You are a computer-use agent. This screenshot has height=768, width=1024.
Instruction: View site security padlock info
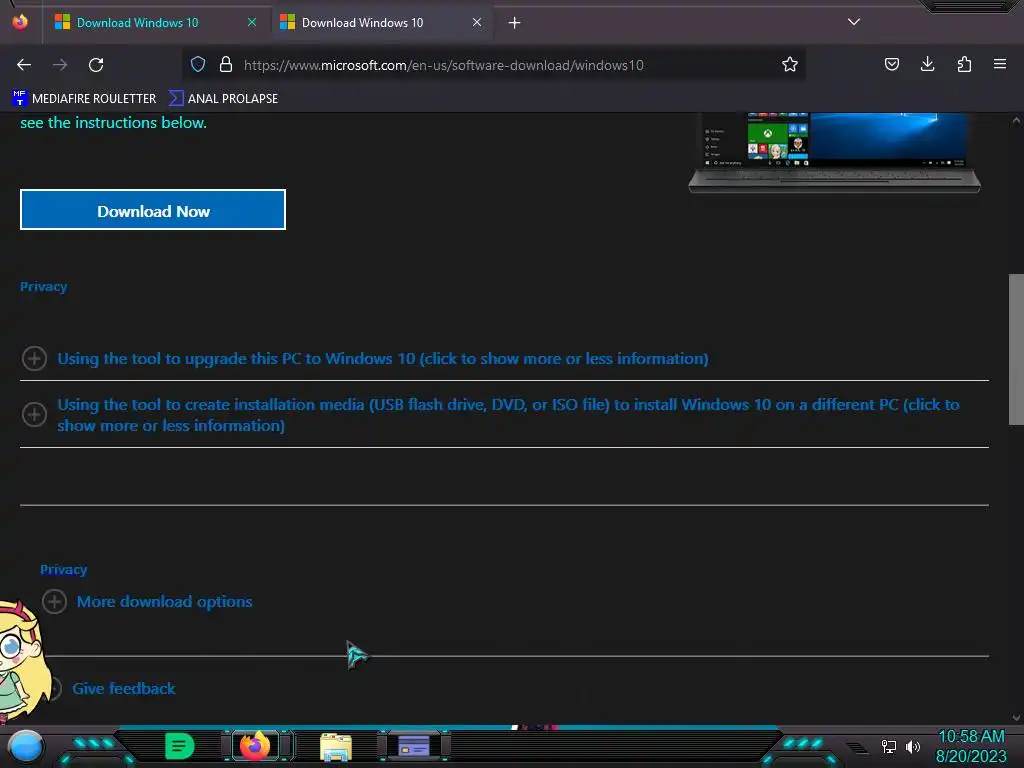(x=226, y=64)
